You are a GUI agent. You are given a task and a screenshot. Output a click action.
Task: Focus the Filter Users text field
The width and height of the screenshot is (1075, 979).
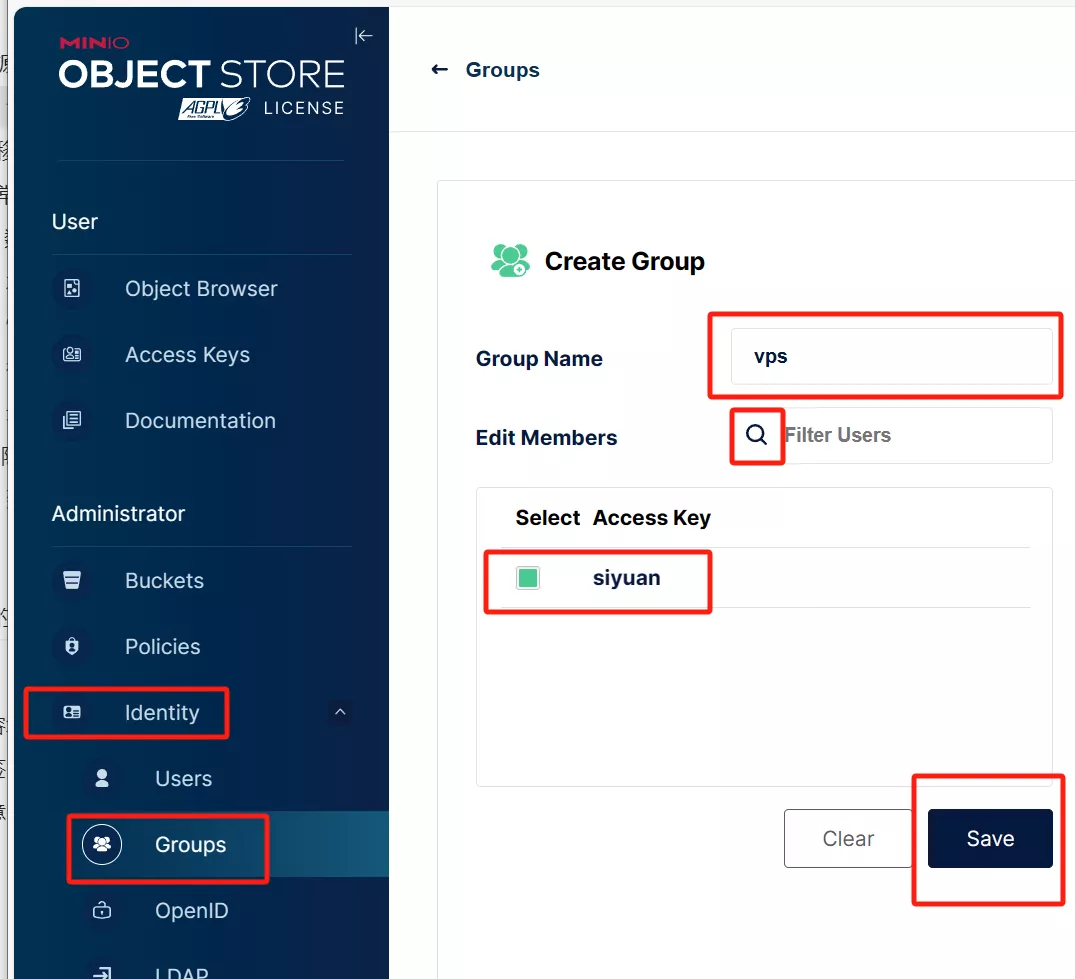click(910, 435)
